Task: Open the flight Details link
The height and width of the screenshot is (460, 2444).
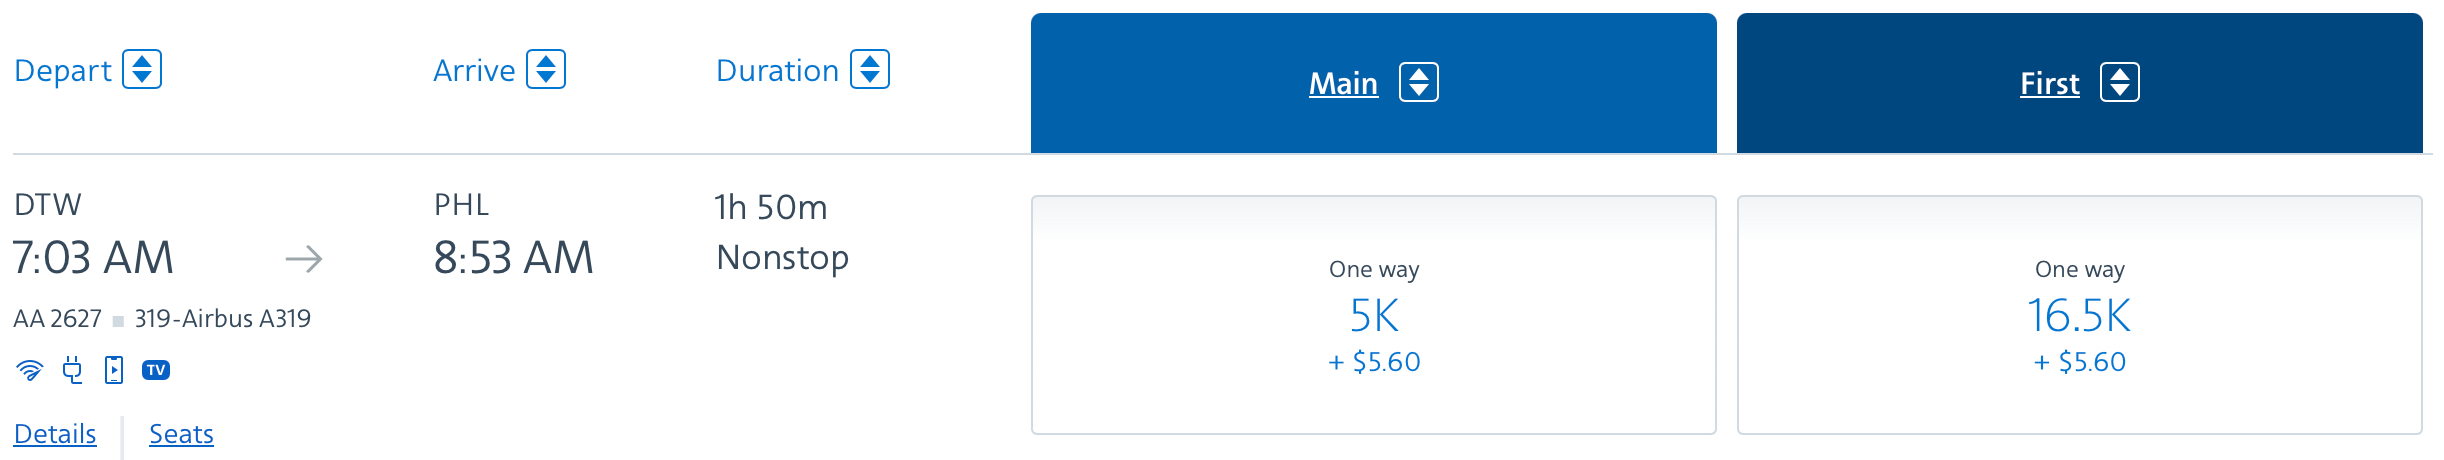Action: [55, 434]
